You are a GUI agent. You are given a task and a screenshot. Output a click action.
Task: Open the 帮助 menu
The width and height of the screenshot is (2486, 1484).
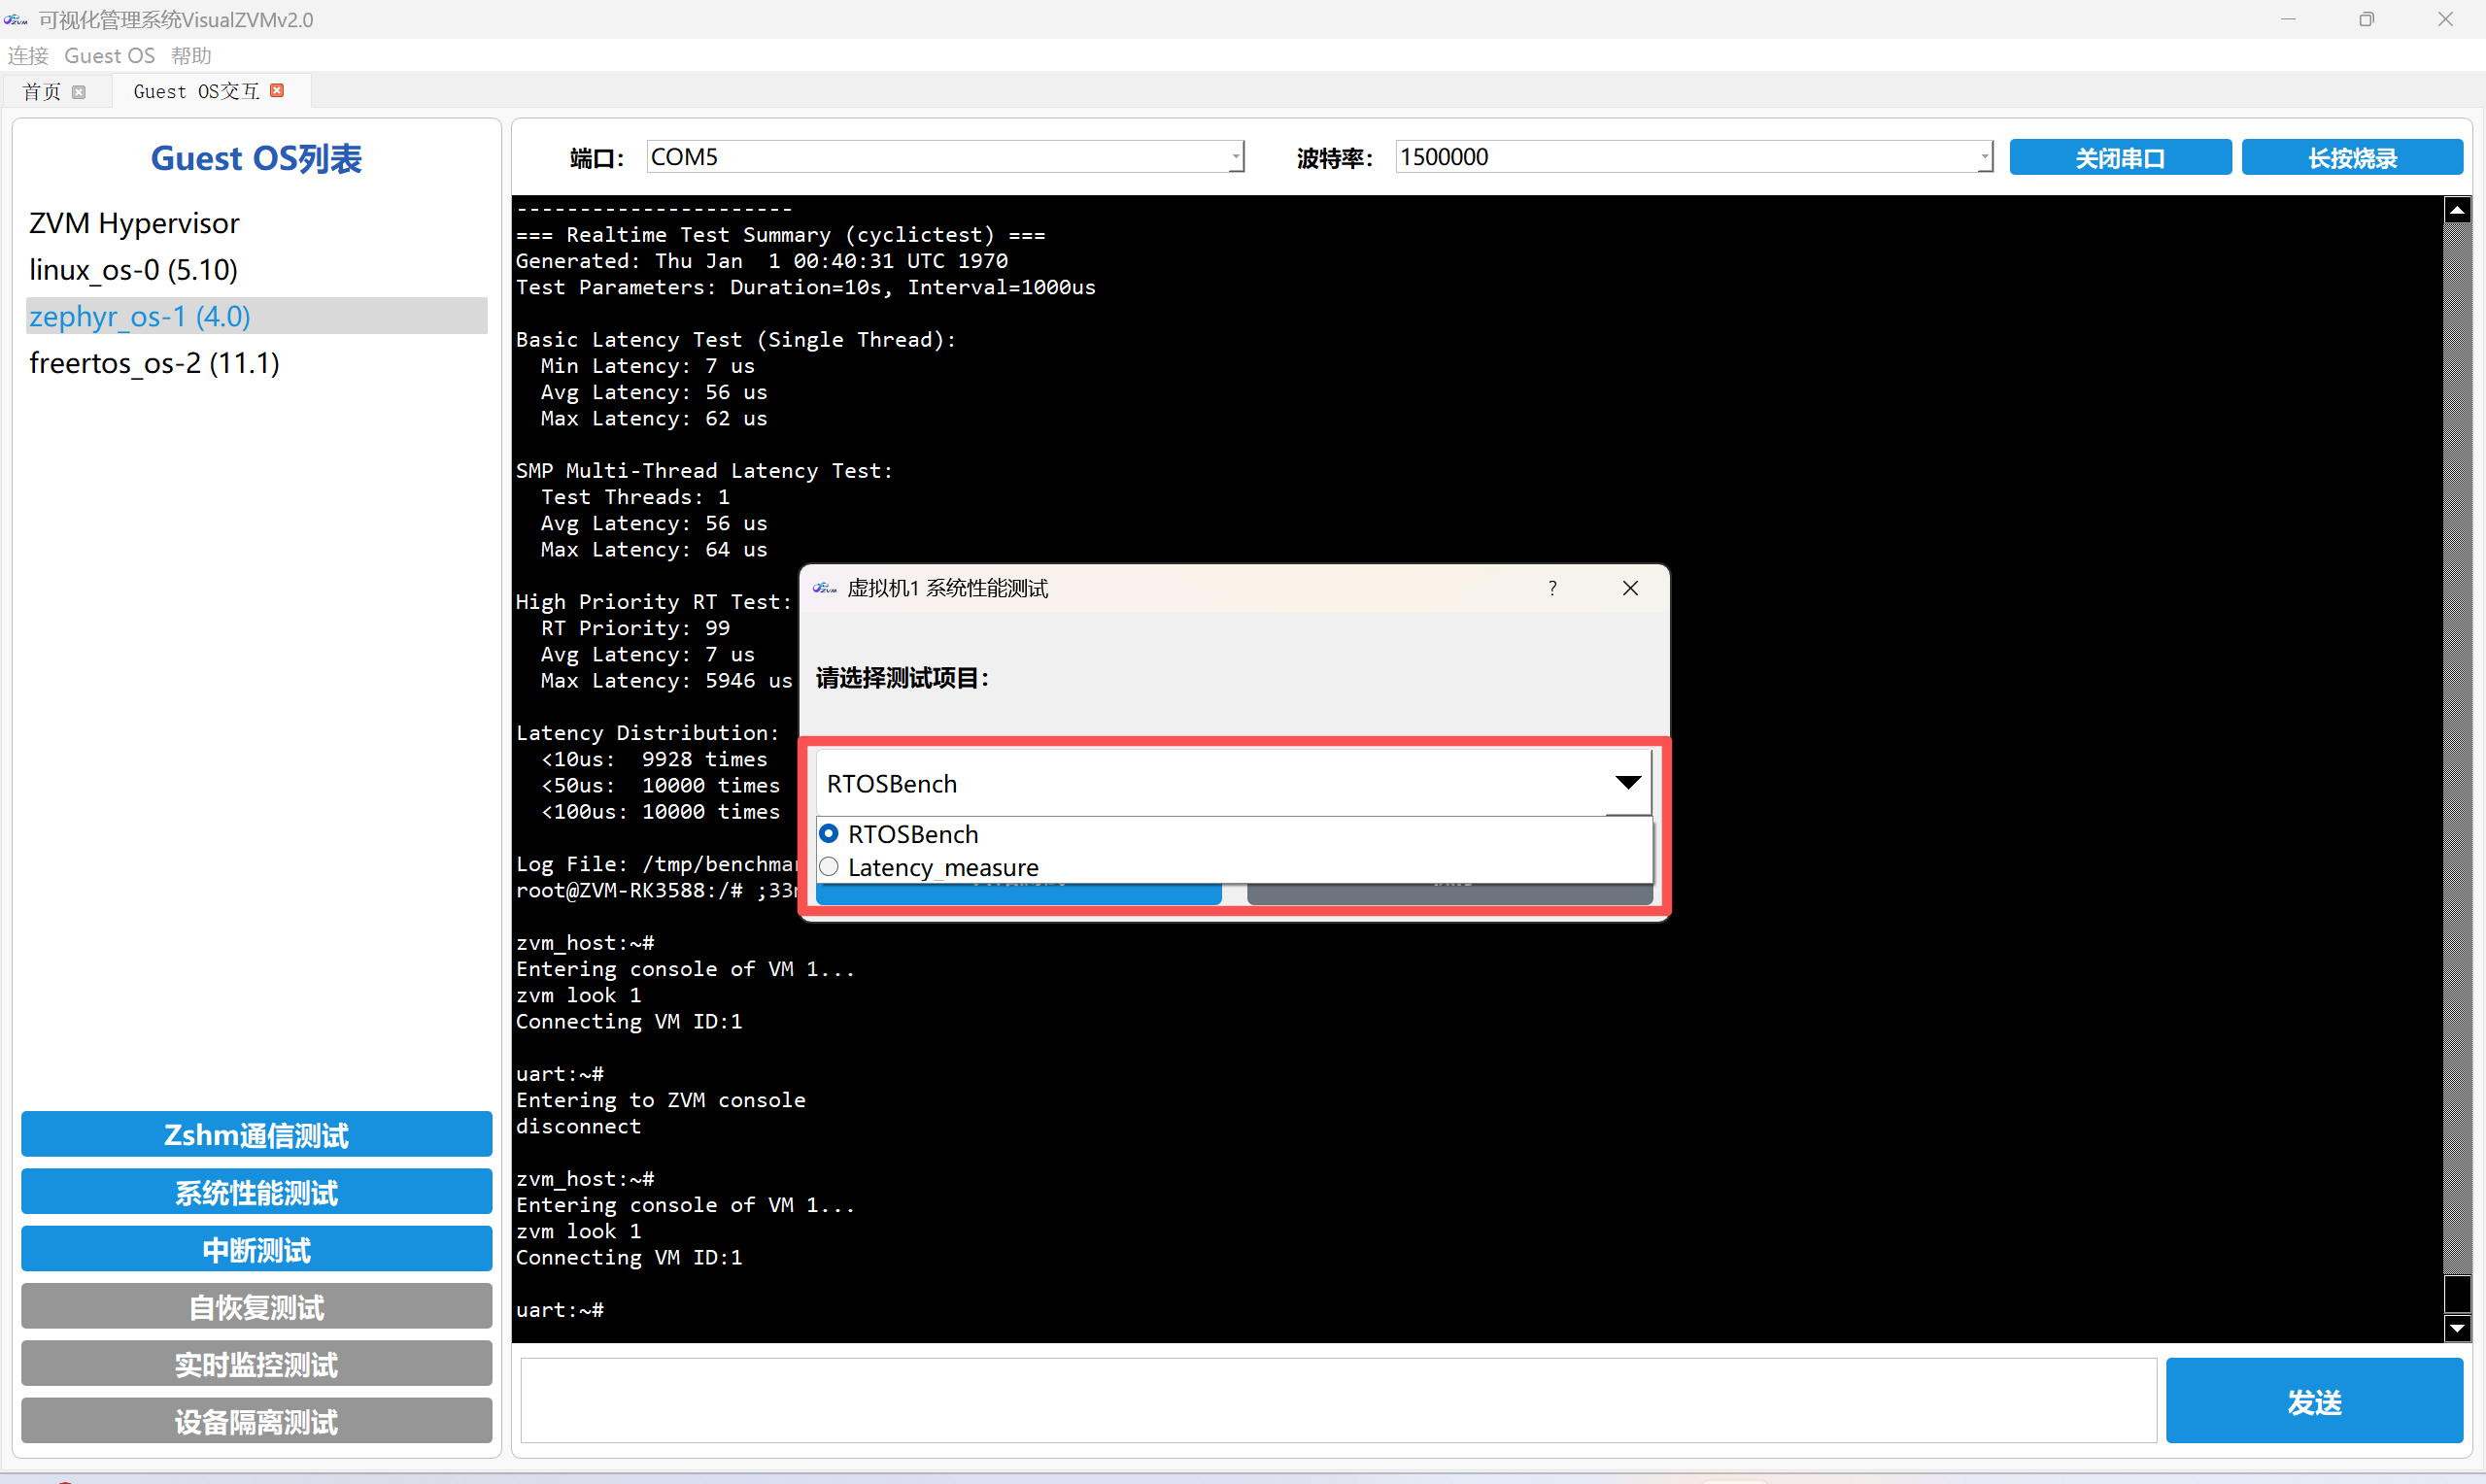191,56
